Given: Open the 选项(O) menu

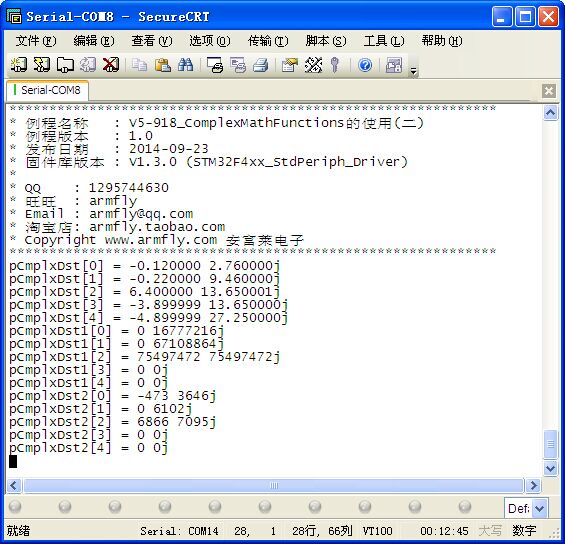Looking at the screenshot, I should [x=210, y=41].
